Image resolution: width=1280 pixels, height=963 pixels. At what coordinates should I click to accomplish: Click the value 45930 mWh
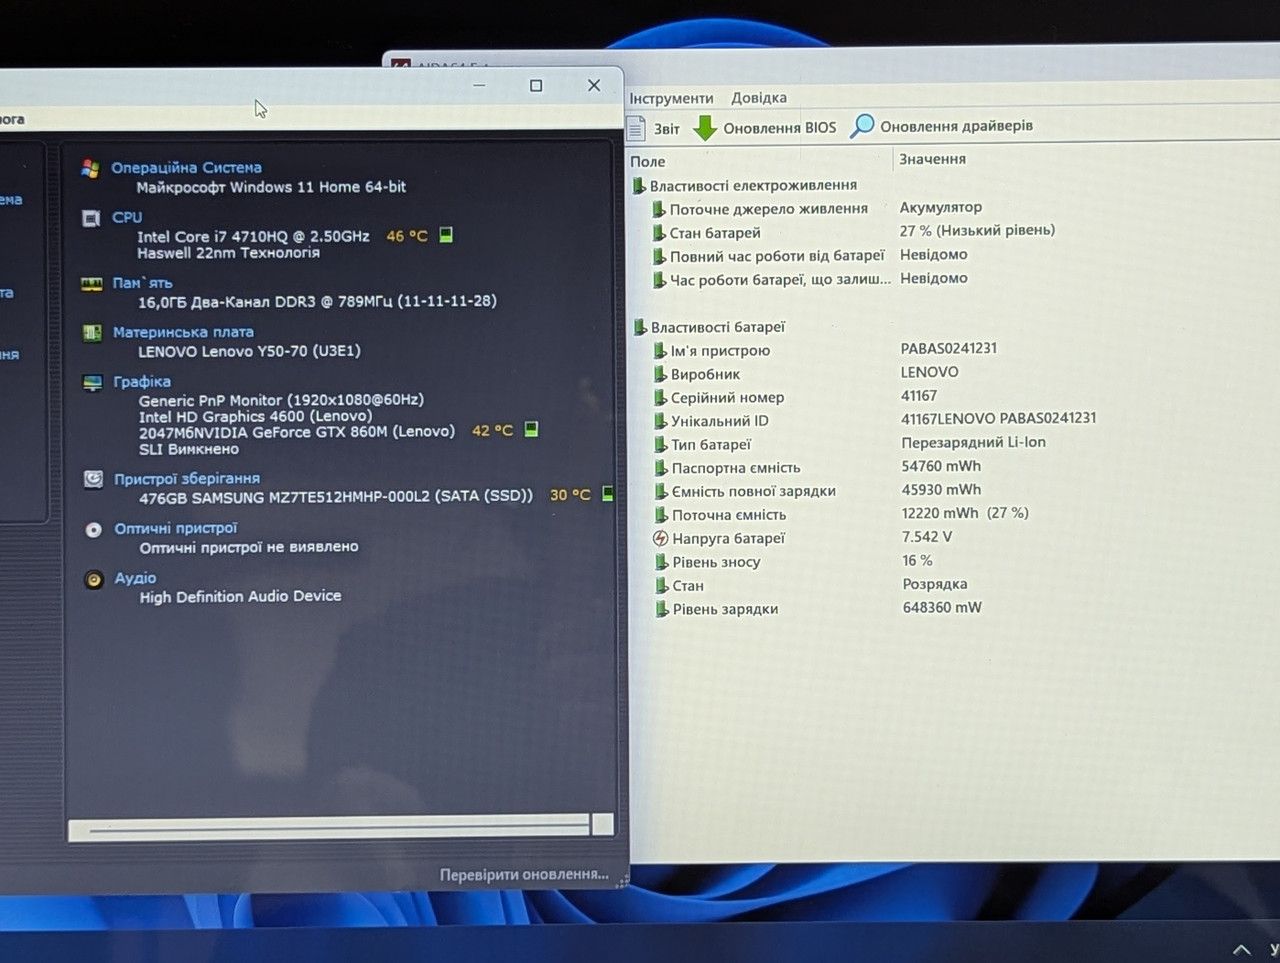[x=941, y=490]
